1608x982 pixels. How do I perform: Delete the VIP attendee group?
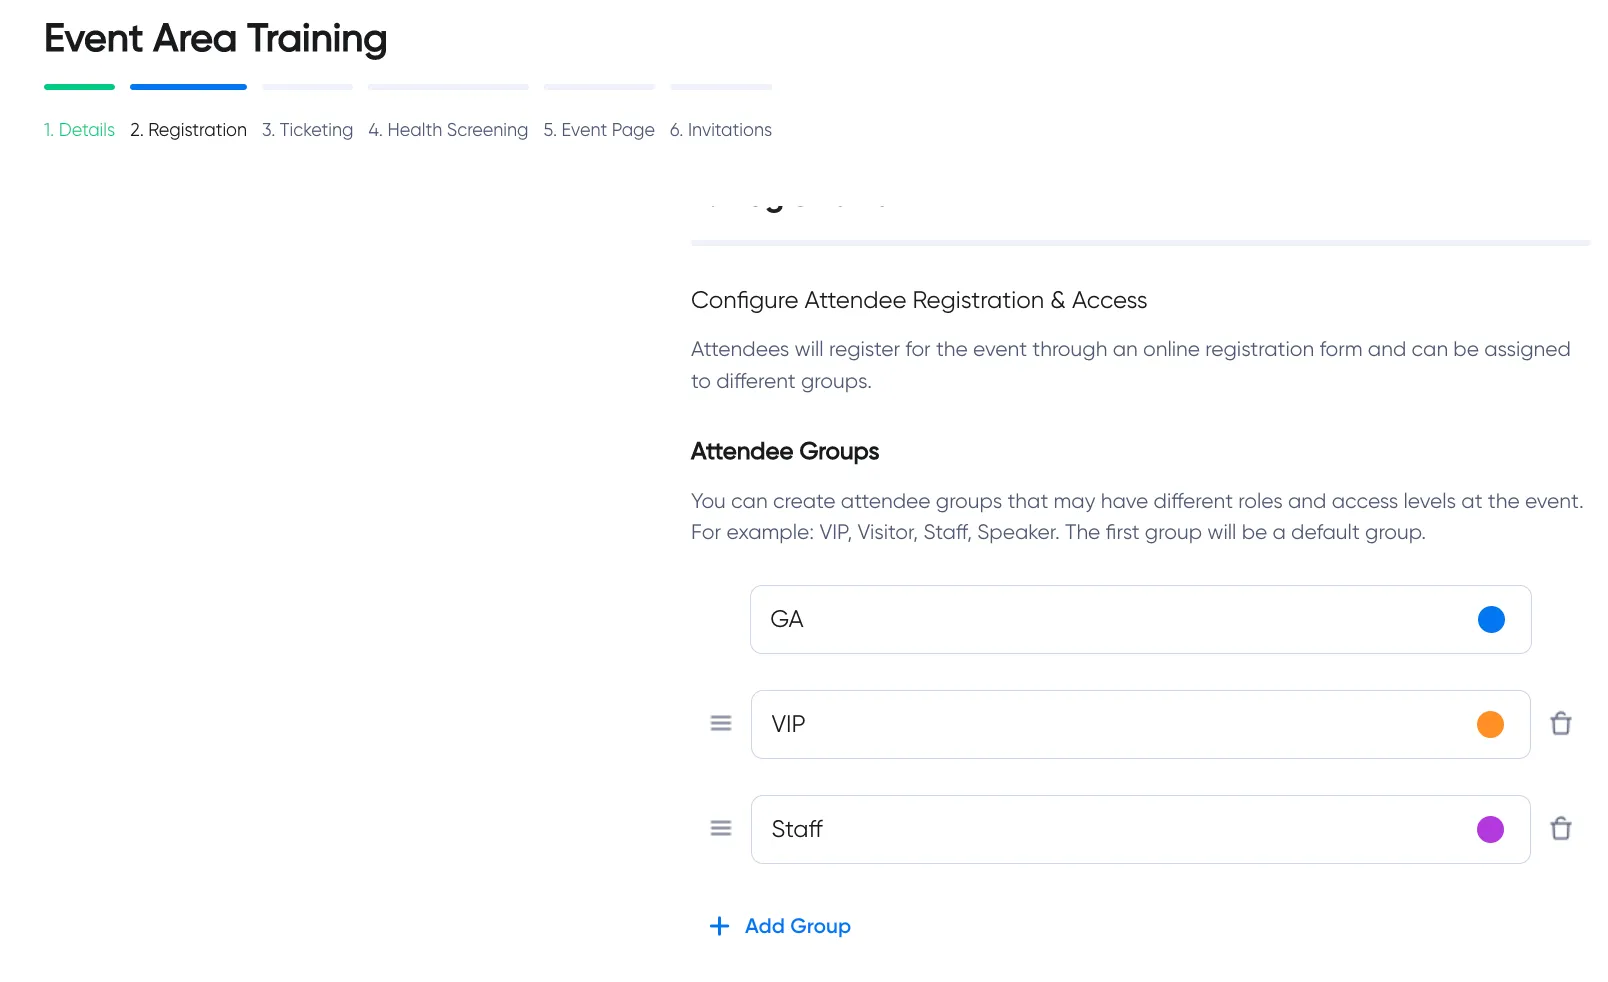tap(1561, 723)
